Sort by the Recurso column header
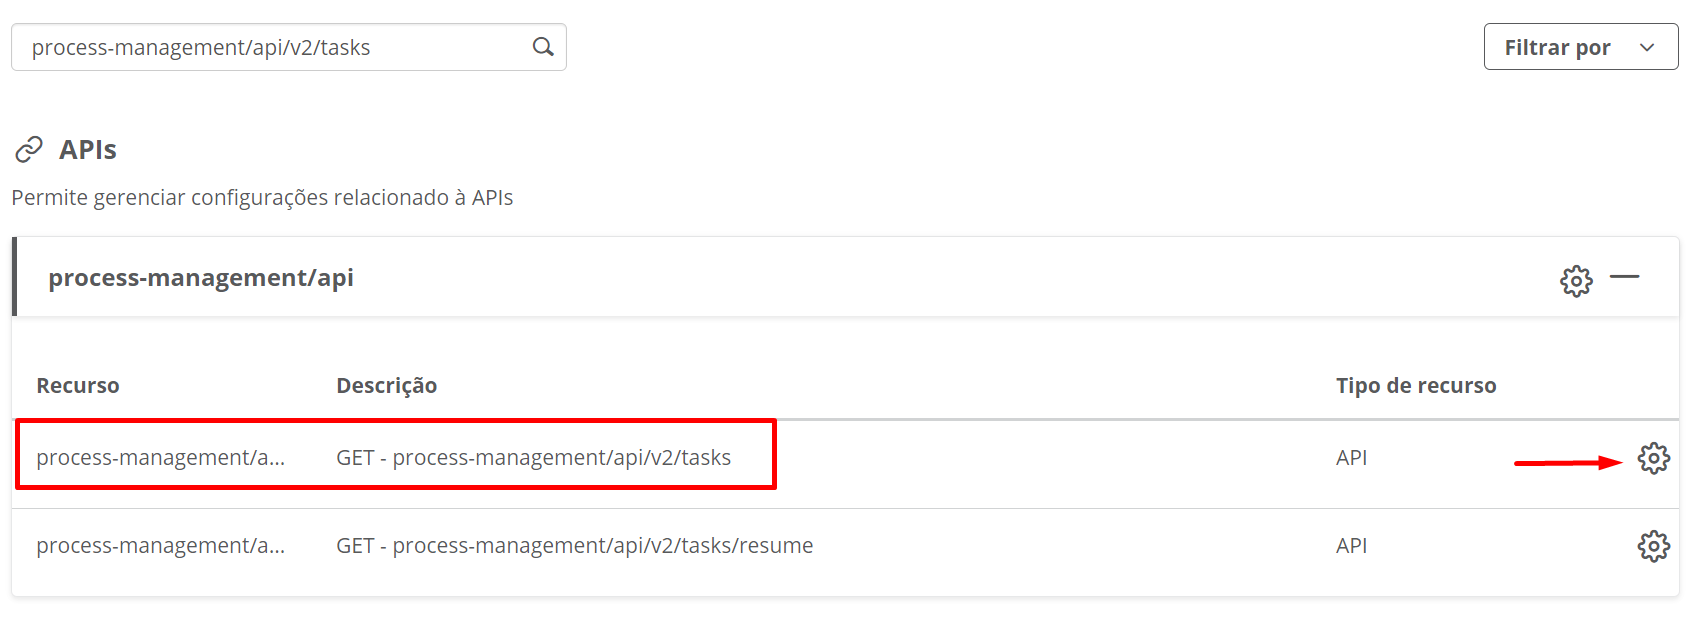1692x624 pixels. 78,386
